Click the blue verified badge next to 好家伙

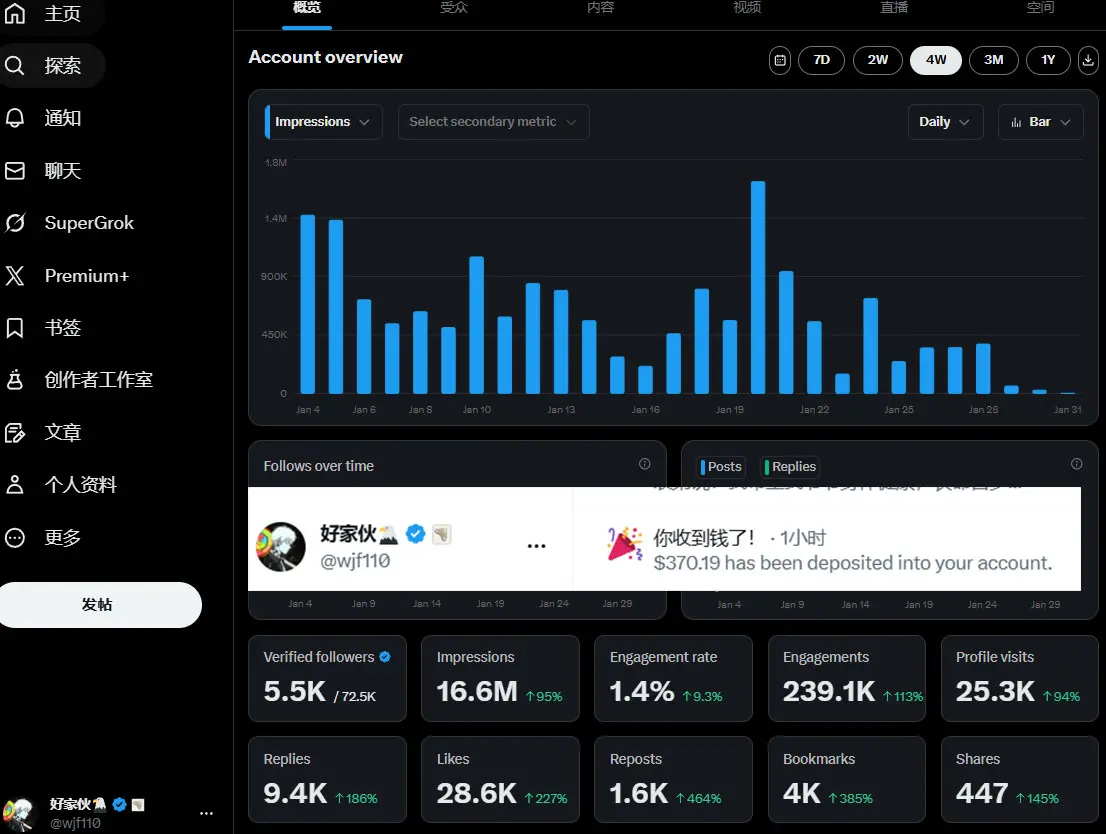click(415, 534)
